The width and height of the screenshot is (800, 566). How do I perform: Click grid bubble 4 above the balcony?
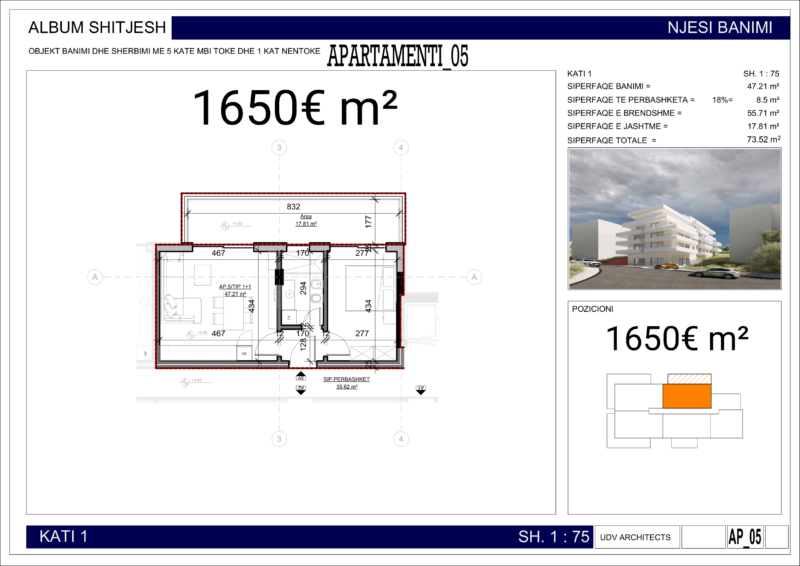[401, 148]
